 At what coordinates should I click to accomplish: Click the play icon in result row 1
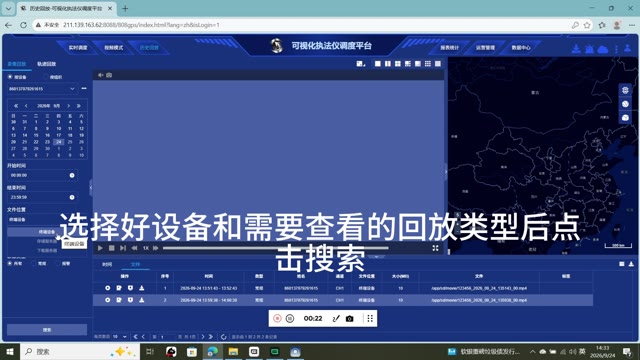[x=107, y=288]
